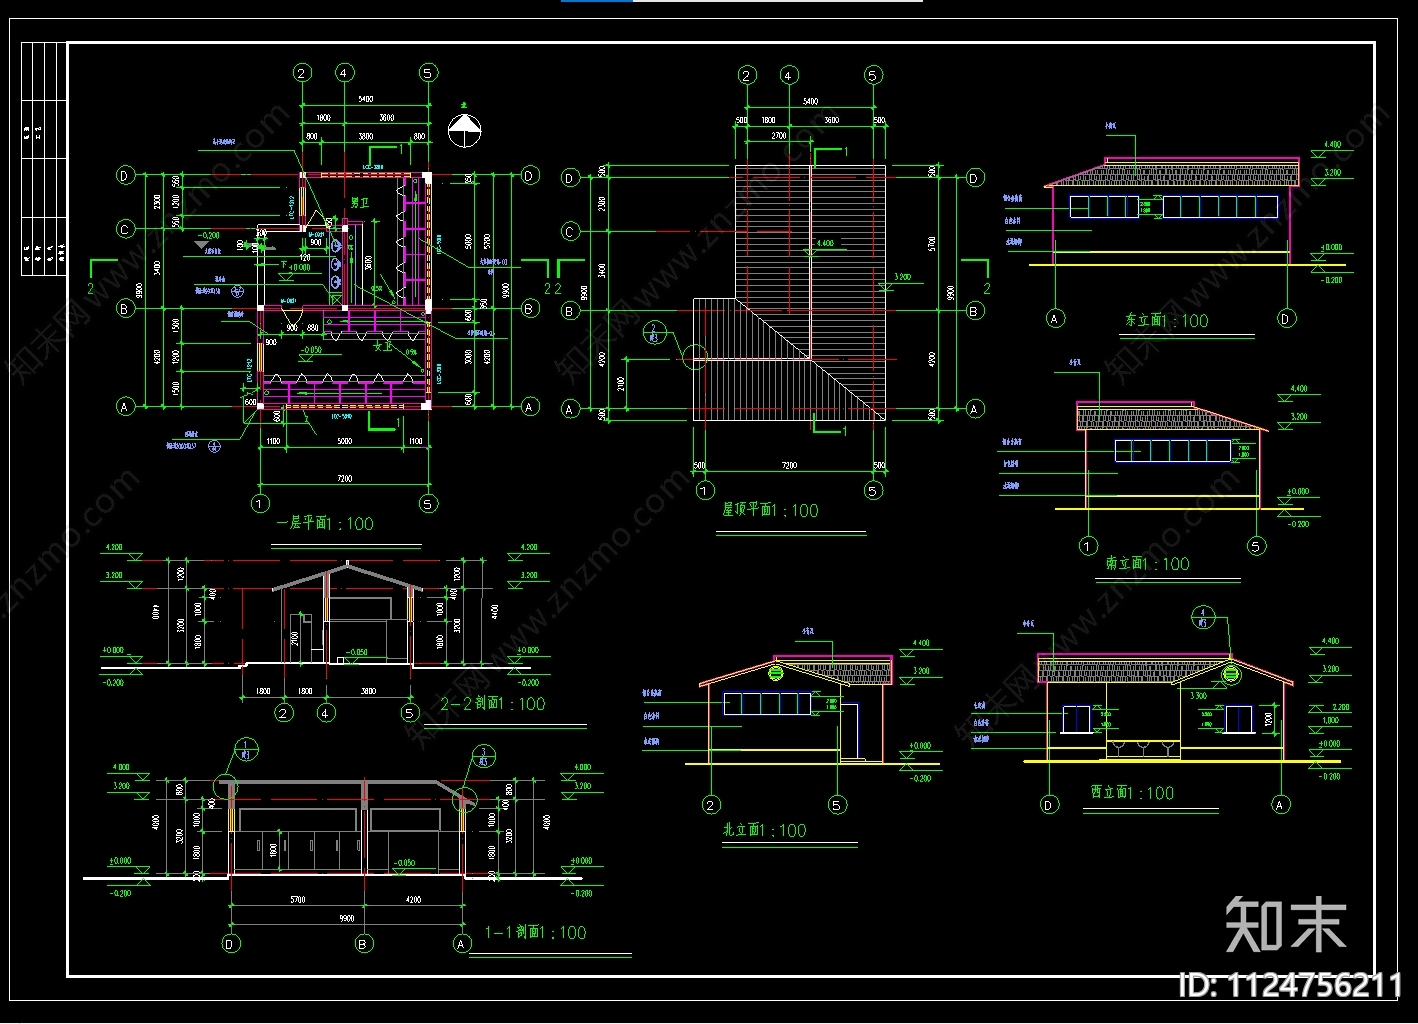The image size is (1418, 1024).
Task: Select axis bubble D under west elevation
Action: click(1049, 805)
